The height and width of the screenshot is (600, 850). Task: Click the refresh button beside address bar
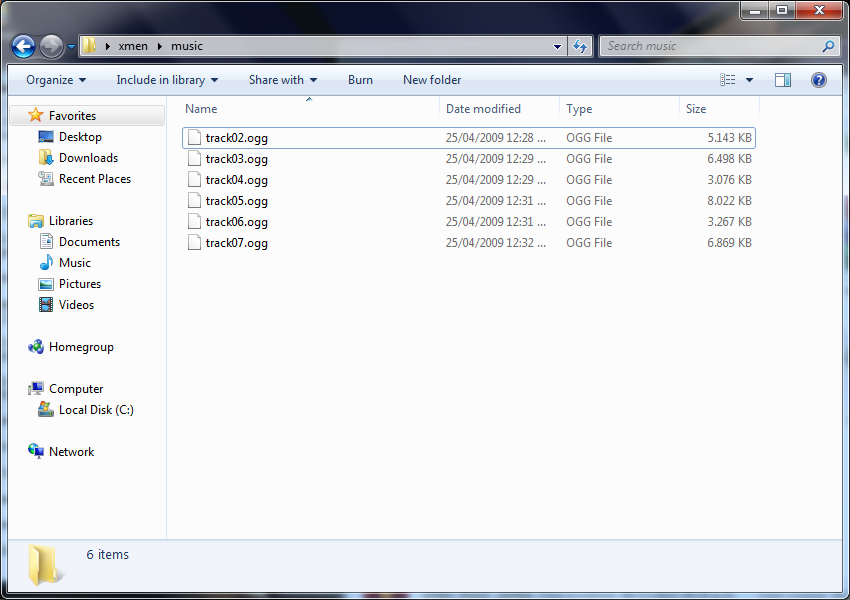click(x=580, y=46)
